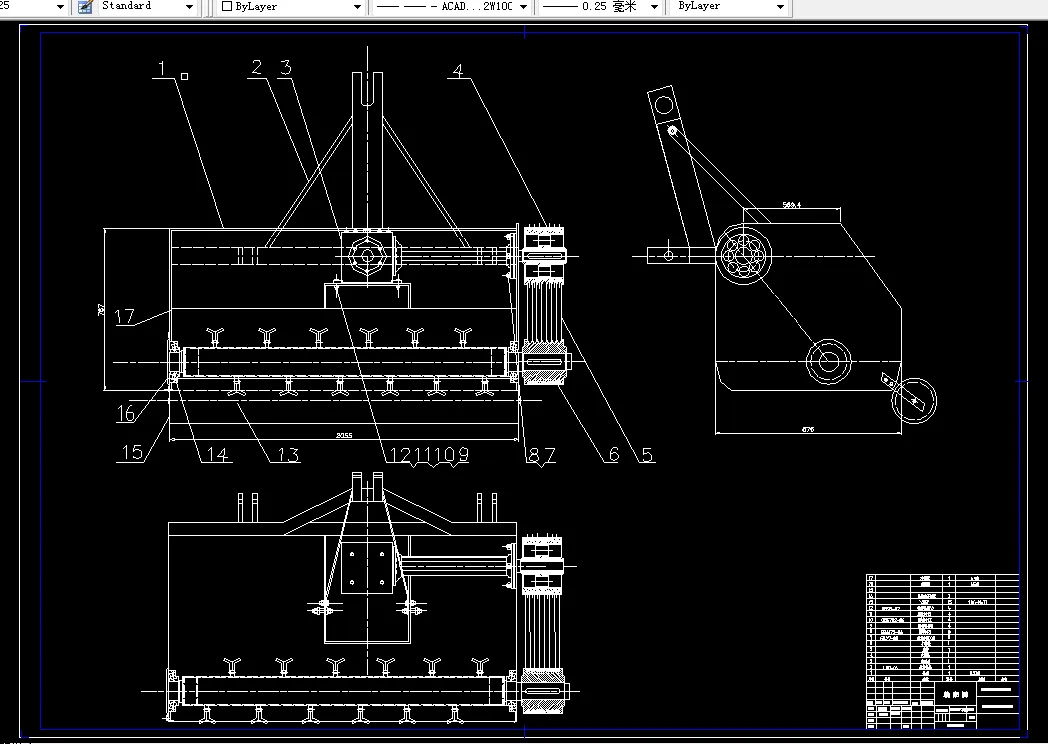Select part callout number 17
The width and height of the screenshot is (1048, 744).
[x=124, y=316]
